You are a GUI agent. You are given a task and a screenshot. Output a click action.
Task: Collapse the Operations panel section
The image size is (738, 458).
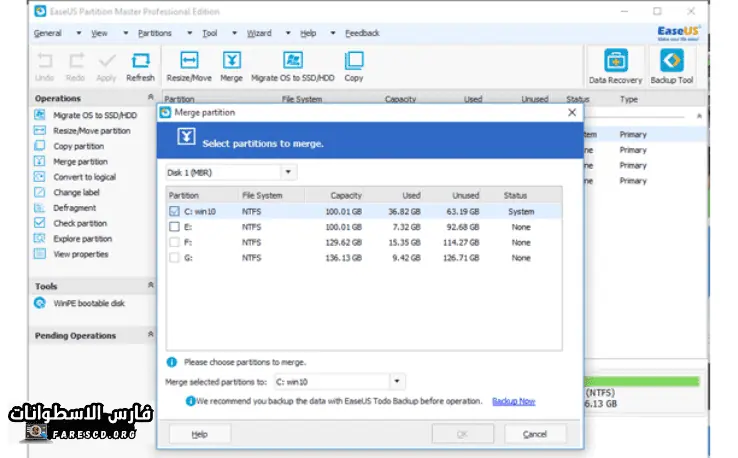pos(151,98)
